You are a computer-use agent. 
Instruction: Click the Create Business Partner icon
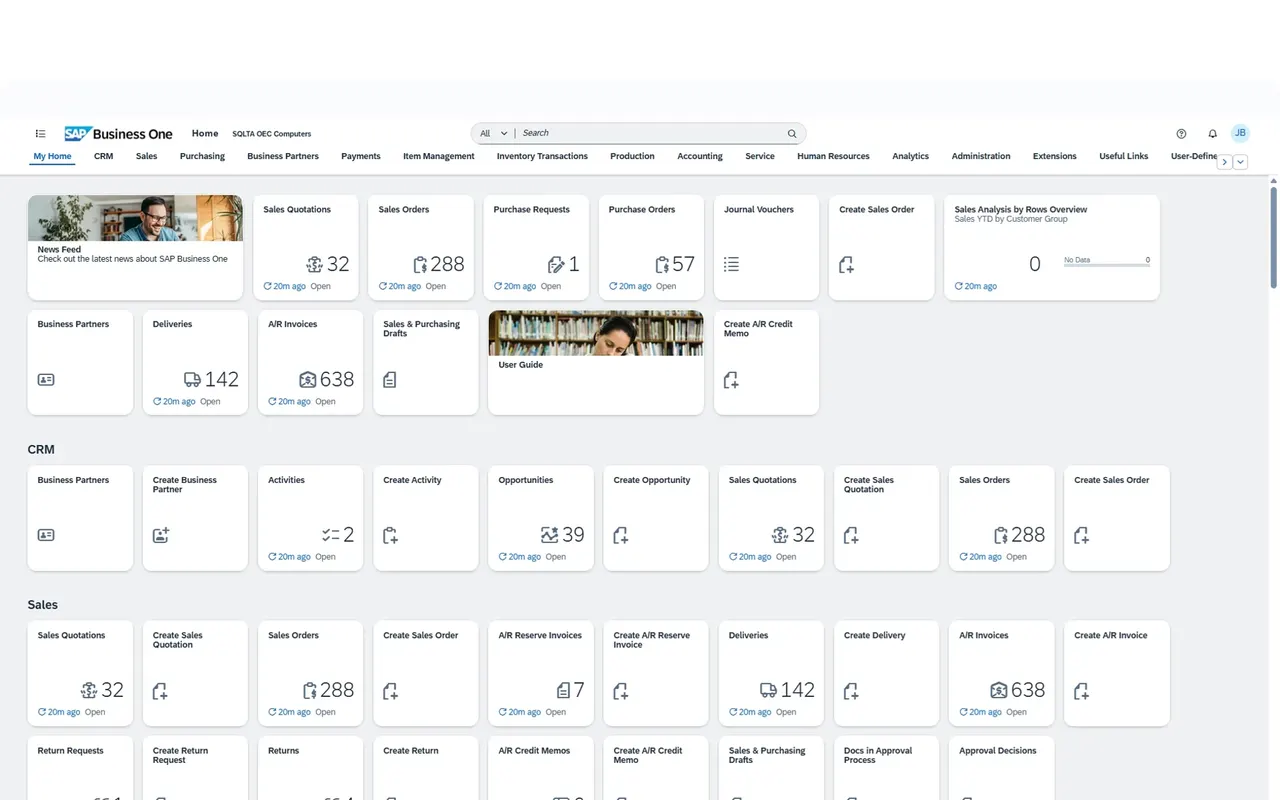161,536
